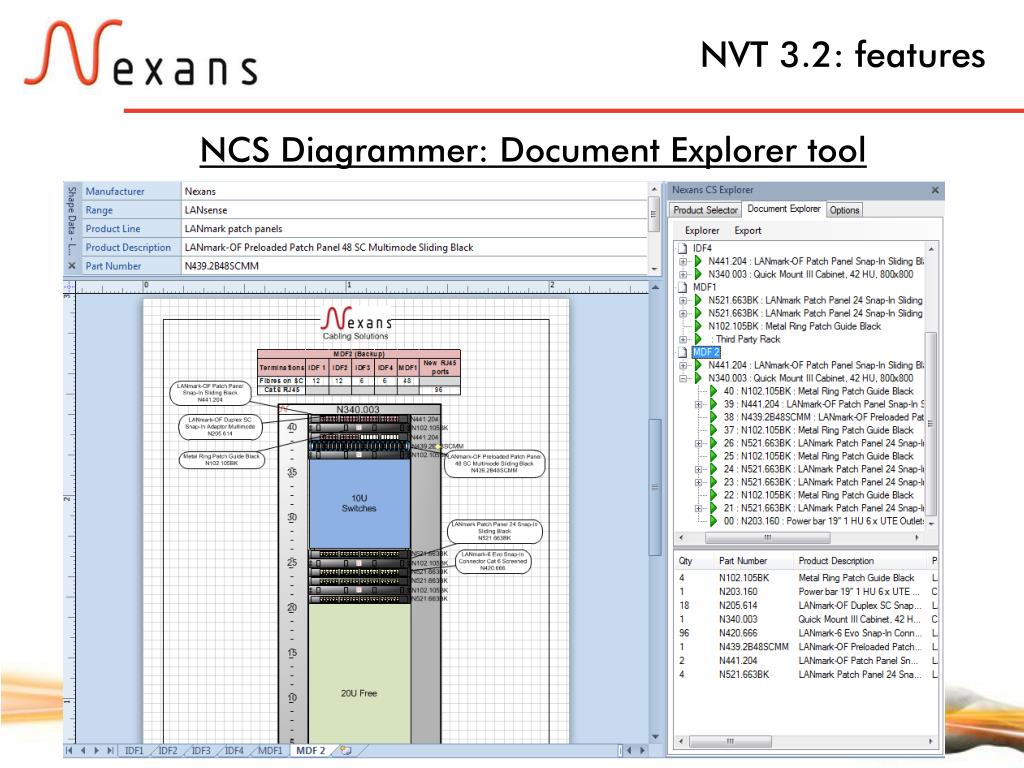The width and height of the screenshot is (1024, 768).
Task: Click the Manufacturer value field Nexans
Action: [414, 191]
